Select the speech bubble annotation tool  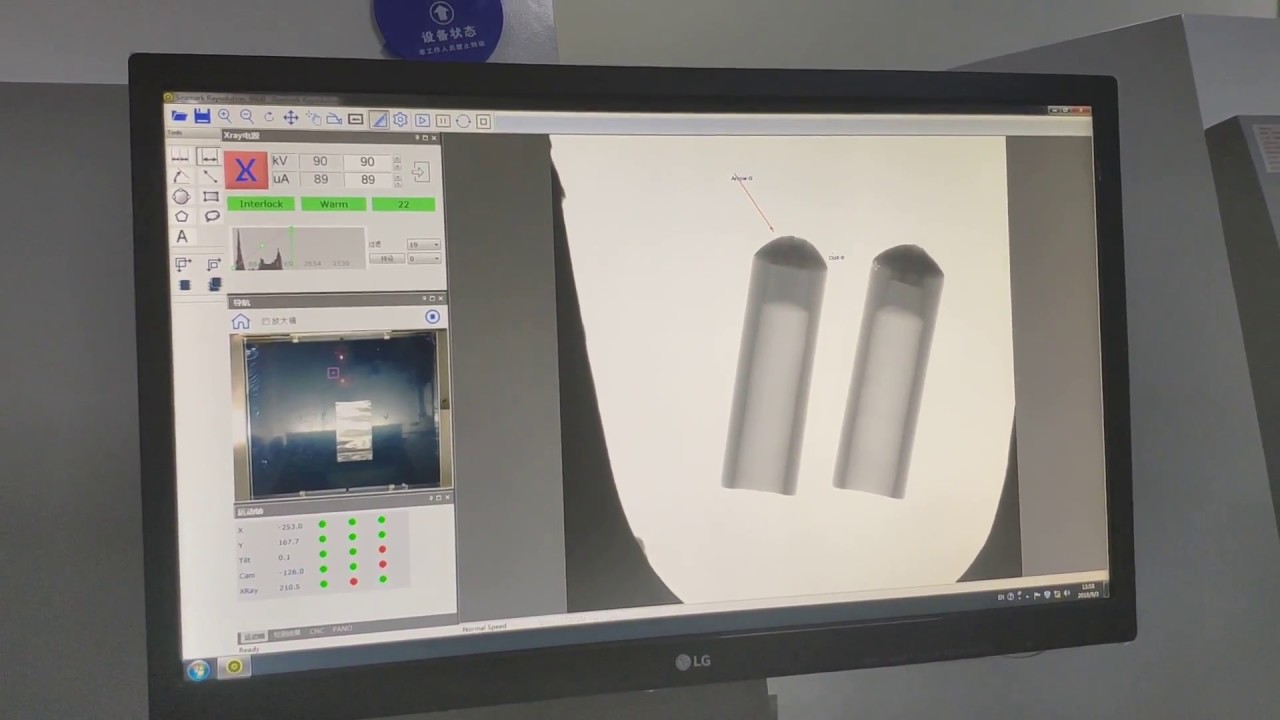(x=212, y=216)
